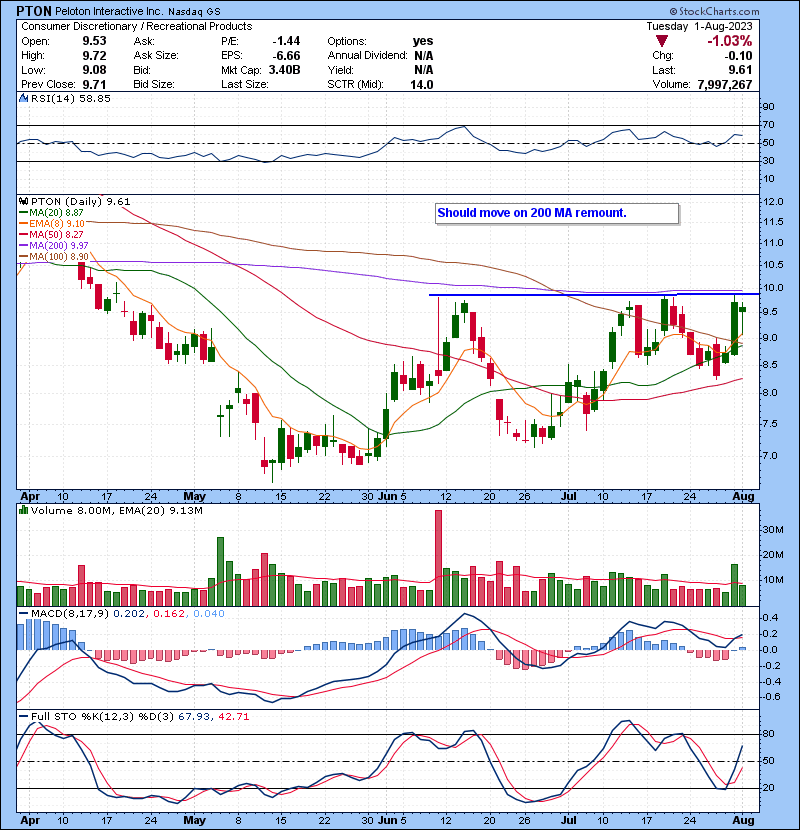Click the 'Should move on 200 MA remount.' annotation
The height and width of the screenshot is (830, 800).
coord(532,213)
